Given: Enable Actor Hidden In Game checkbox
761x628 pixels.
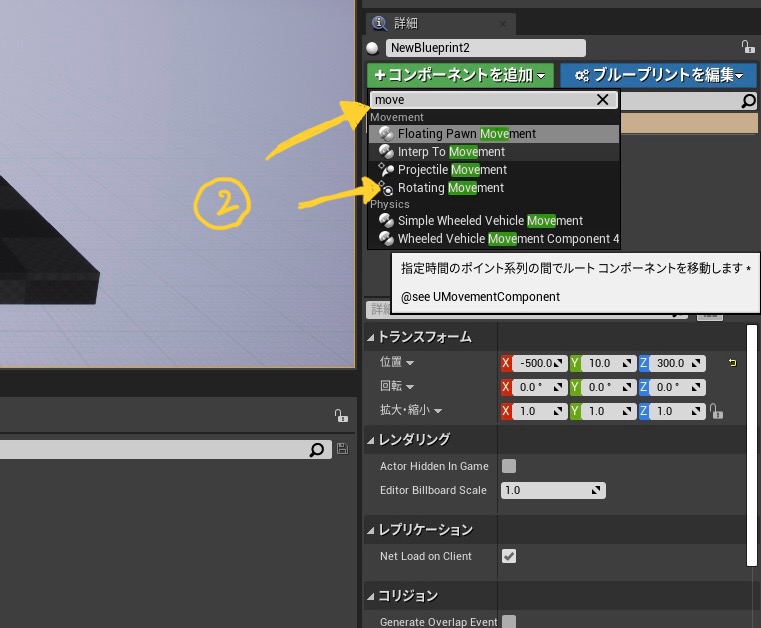Looking at the screenshot, I should (509, 466).
